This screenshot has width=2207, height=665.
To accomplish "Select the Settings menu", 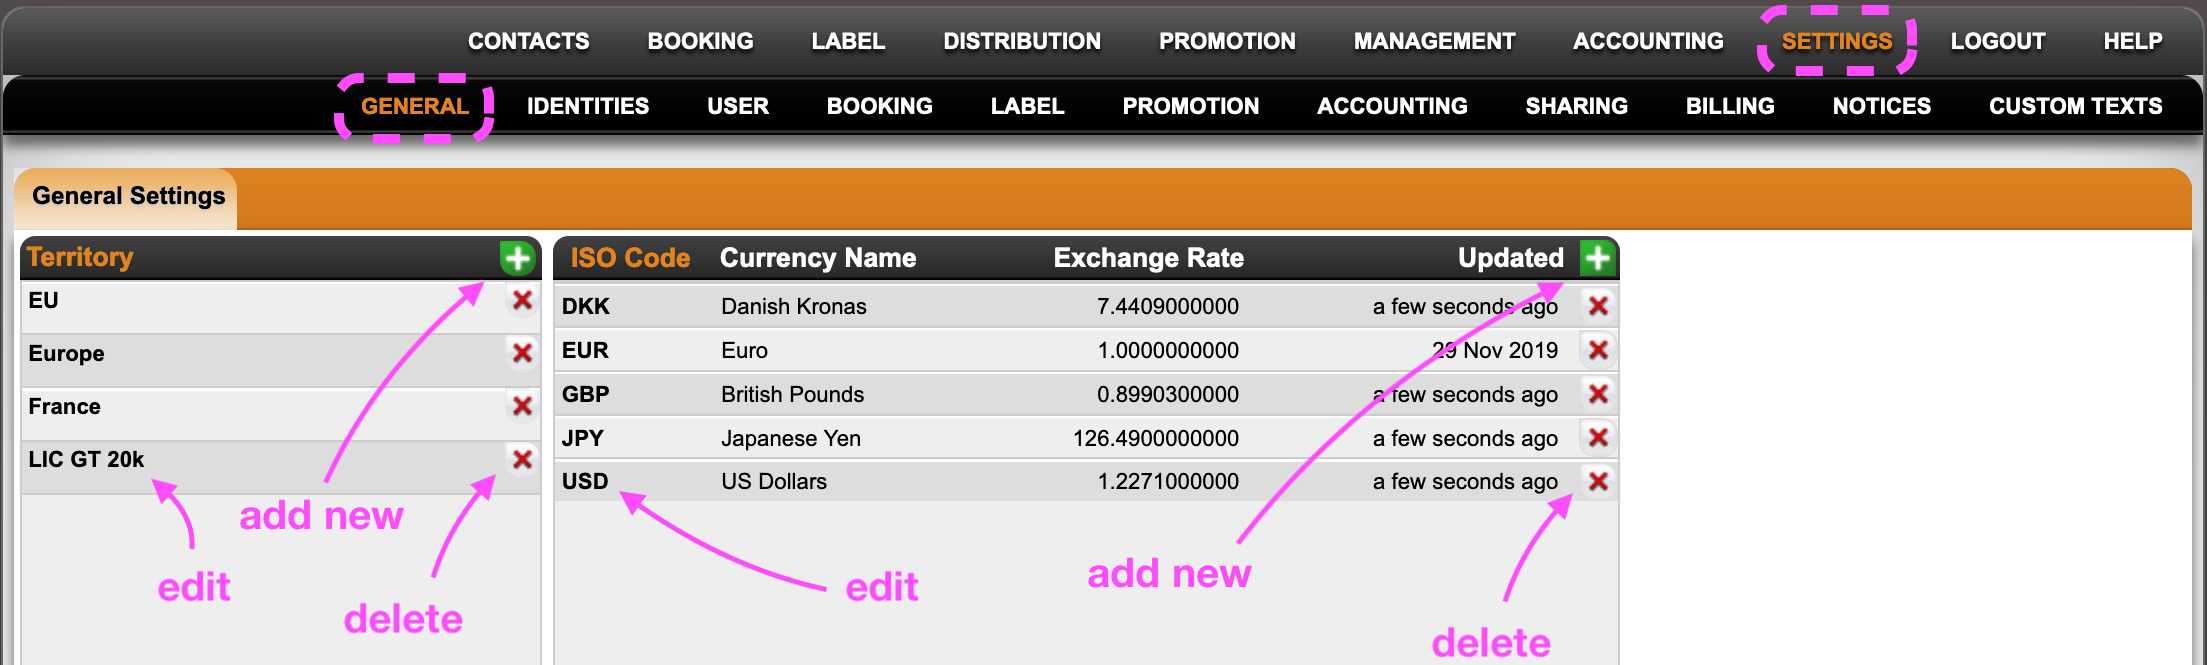I will tap(1837, 41).
